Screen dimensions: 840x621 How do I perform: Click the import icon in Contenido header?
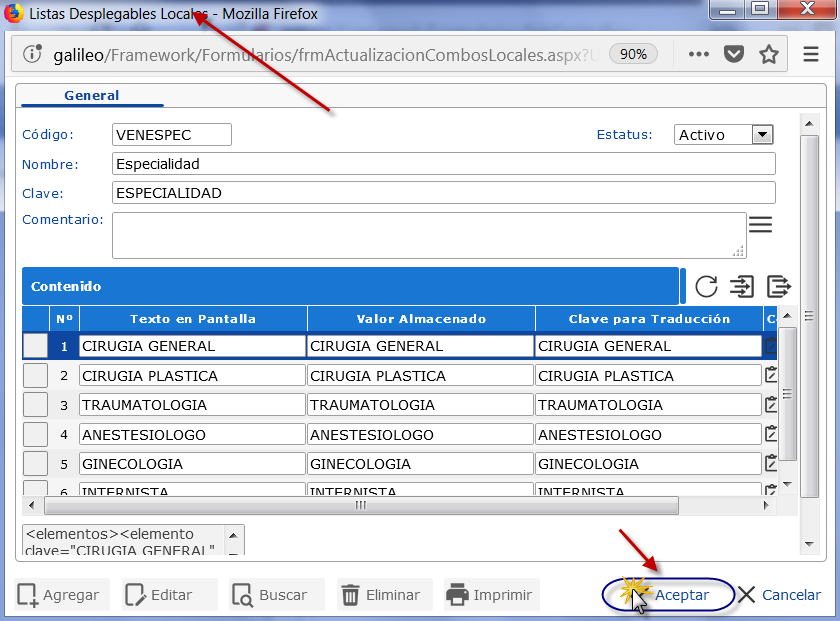(x=742, y=287)
